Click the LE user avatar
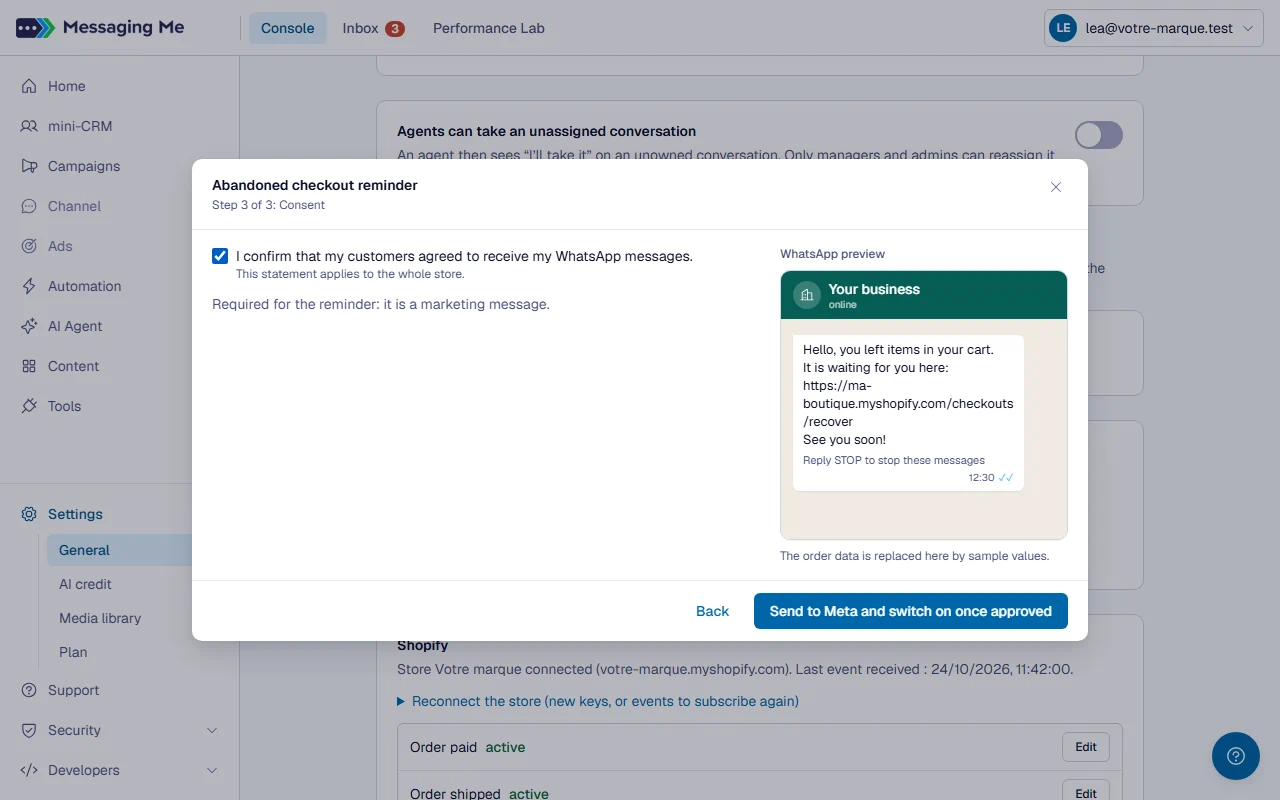 [x=1063, y=28]
